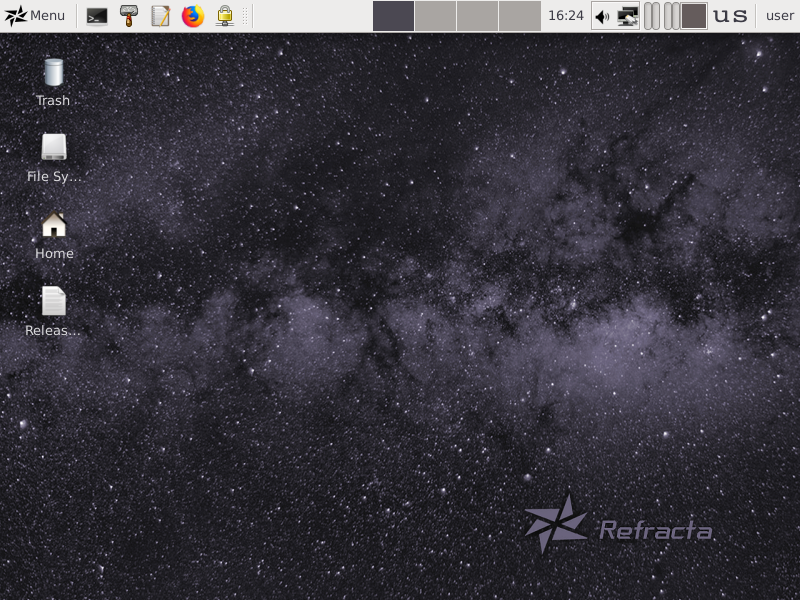Click the network connection tray icon
Viewport: 800px width, 600px height.
click(628, 16)
